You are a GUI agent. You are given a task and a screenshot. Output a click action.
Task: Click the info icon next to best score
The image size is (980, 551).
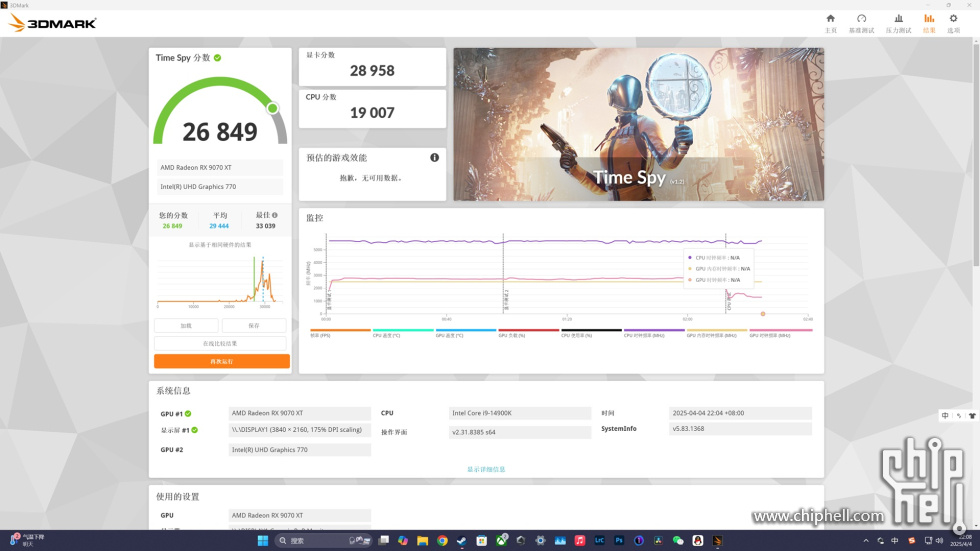(274, 215)
